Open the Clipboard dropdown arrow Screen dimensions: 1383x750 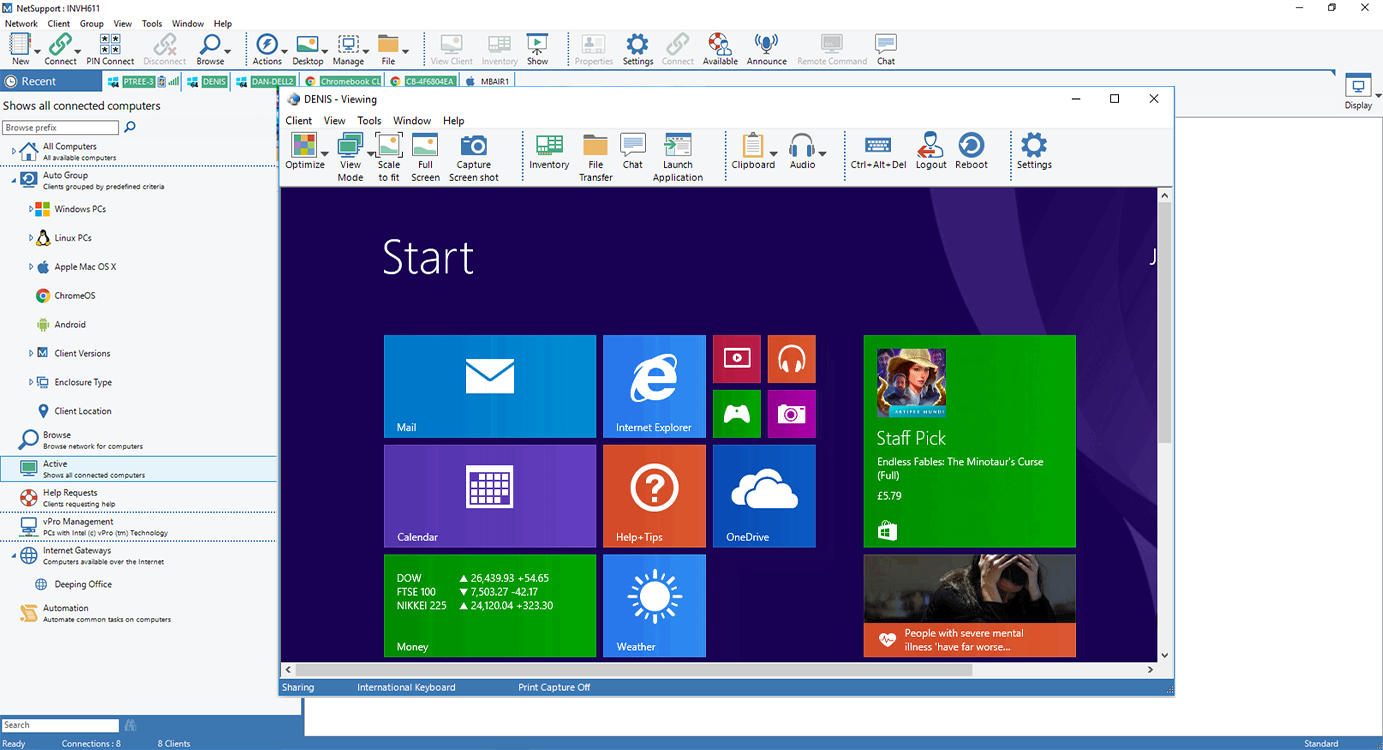point(773,154)
